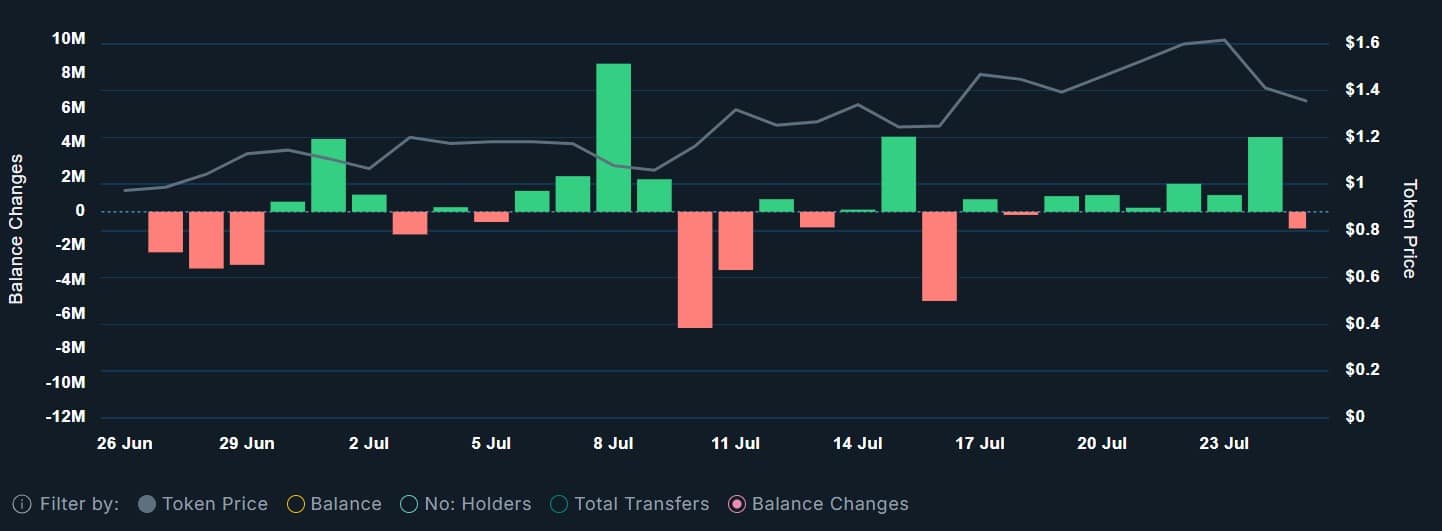The image size is (1442, 531).
Task: Click the last small red bar at chart end
Action: click(x=1297, y=220)
